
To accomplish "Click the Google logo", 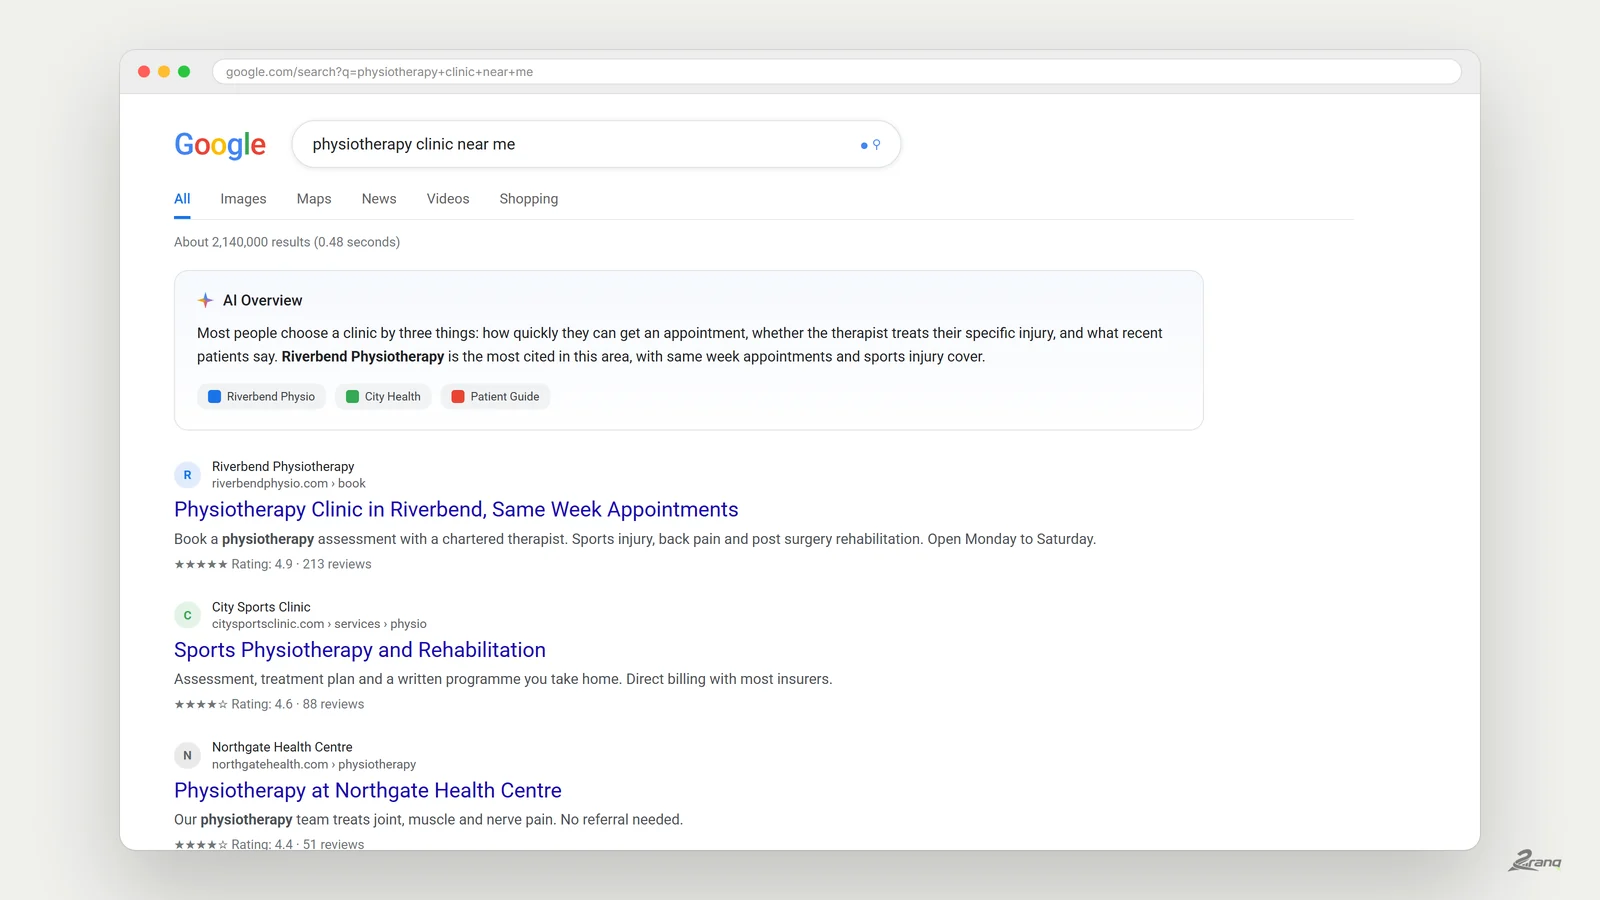I will [220, 145].
